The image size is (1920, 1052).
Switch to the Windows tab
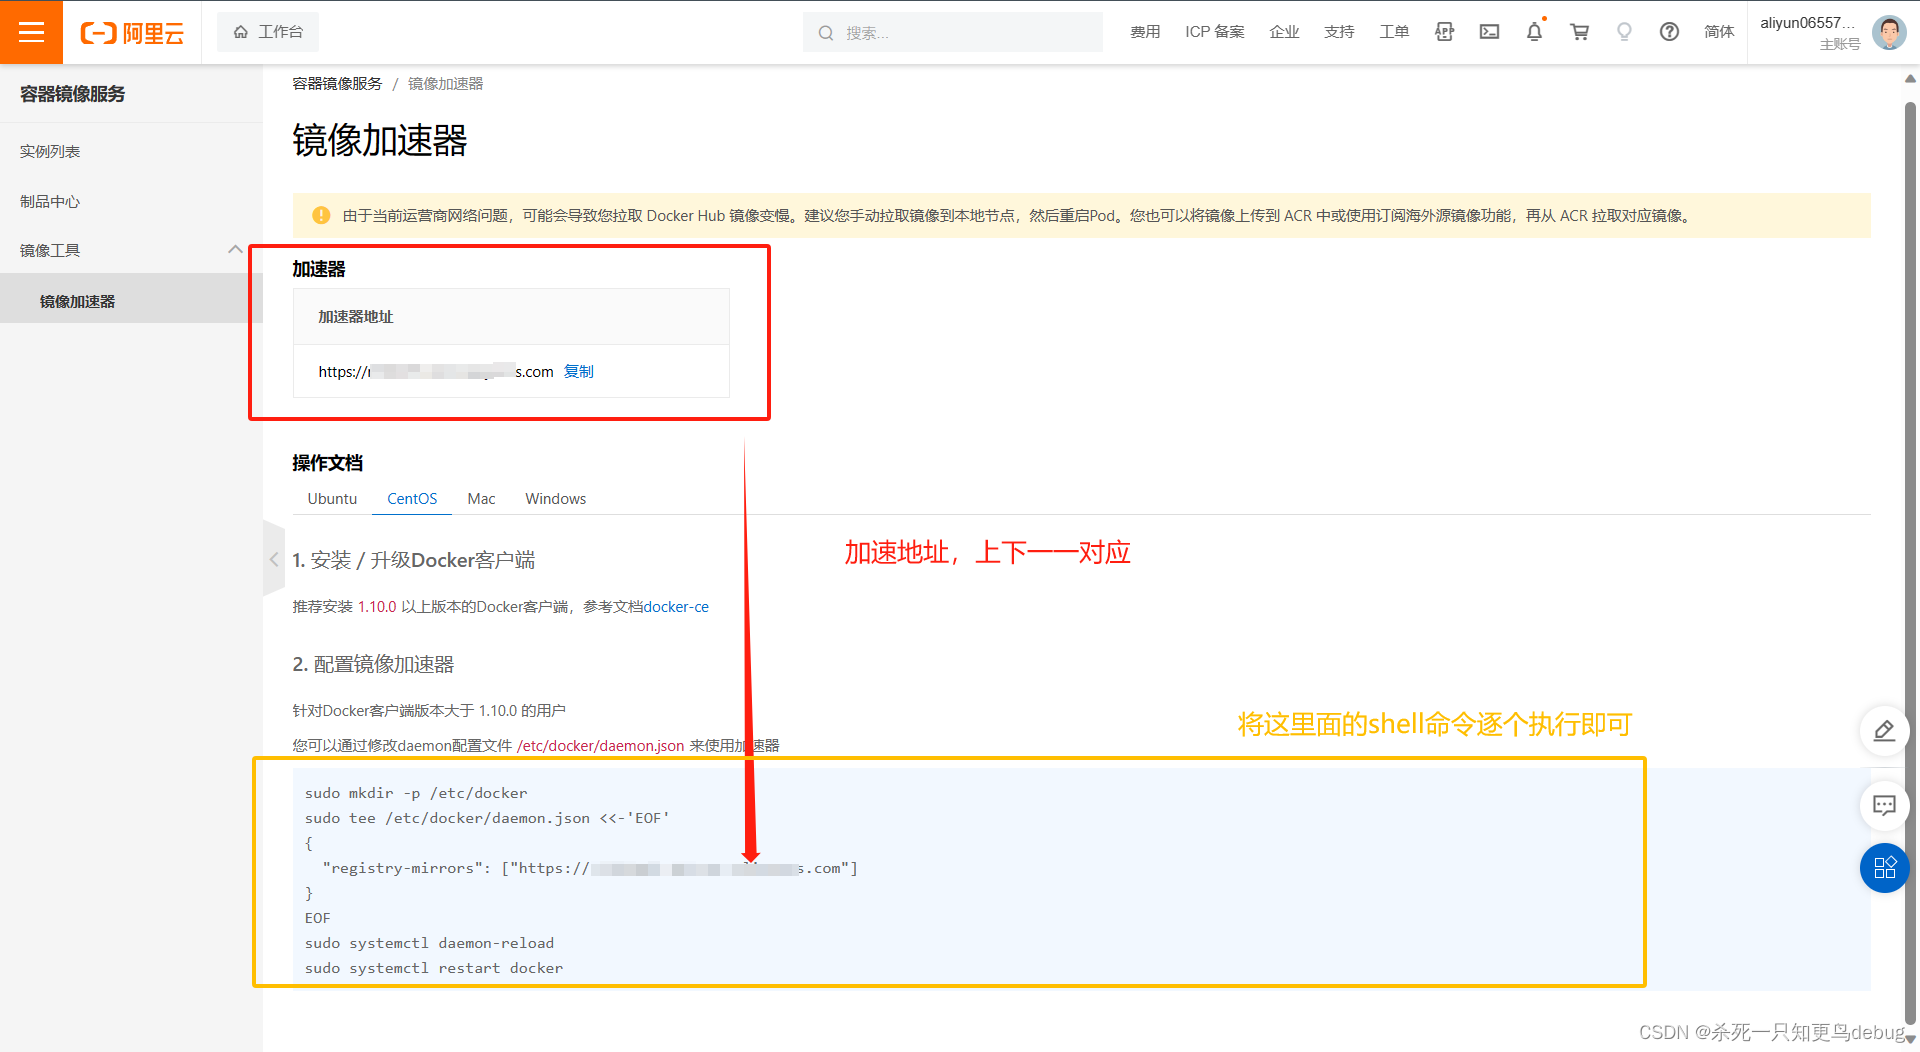click(555, 499)
